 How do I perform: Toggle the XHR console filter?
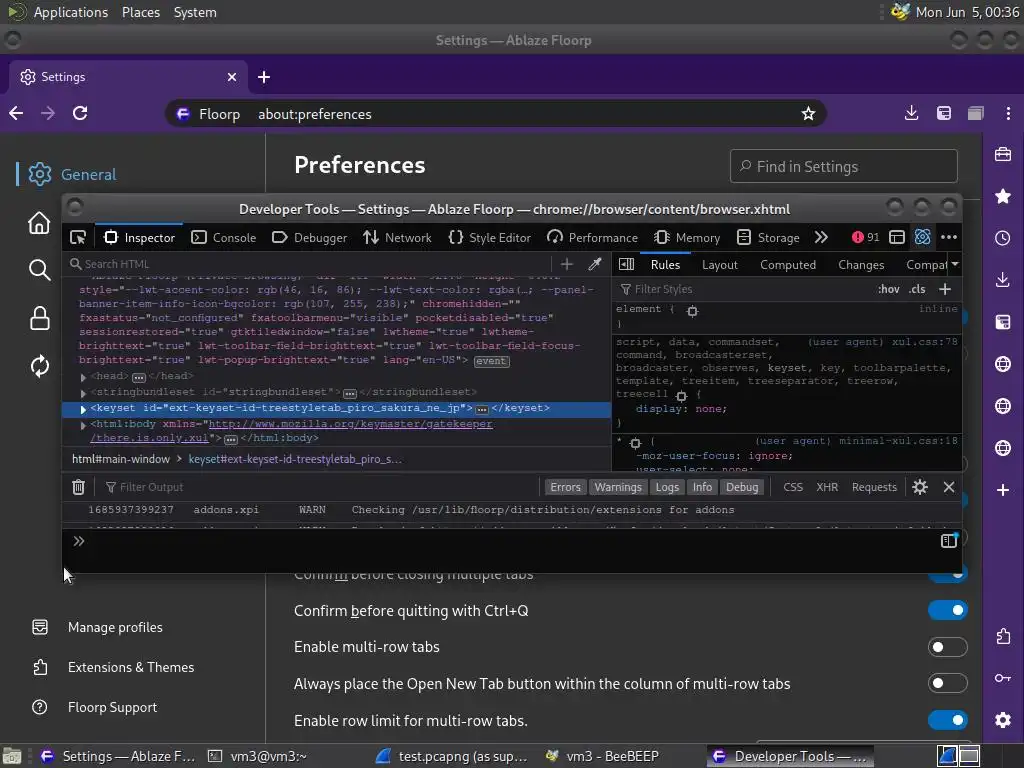(x=827, y=487)
